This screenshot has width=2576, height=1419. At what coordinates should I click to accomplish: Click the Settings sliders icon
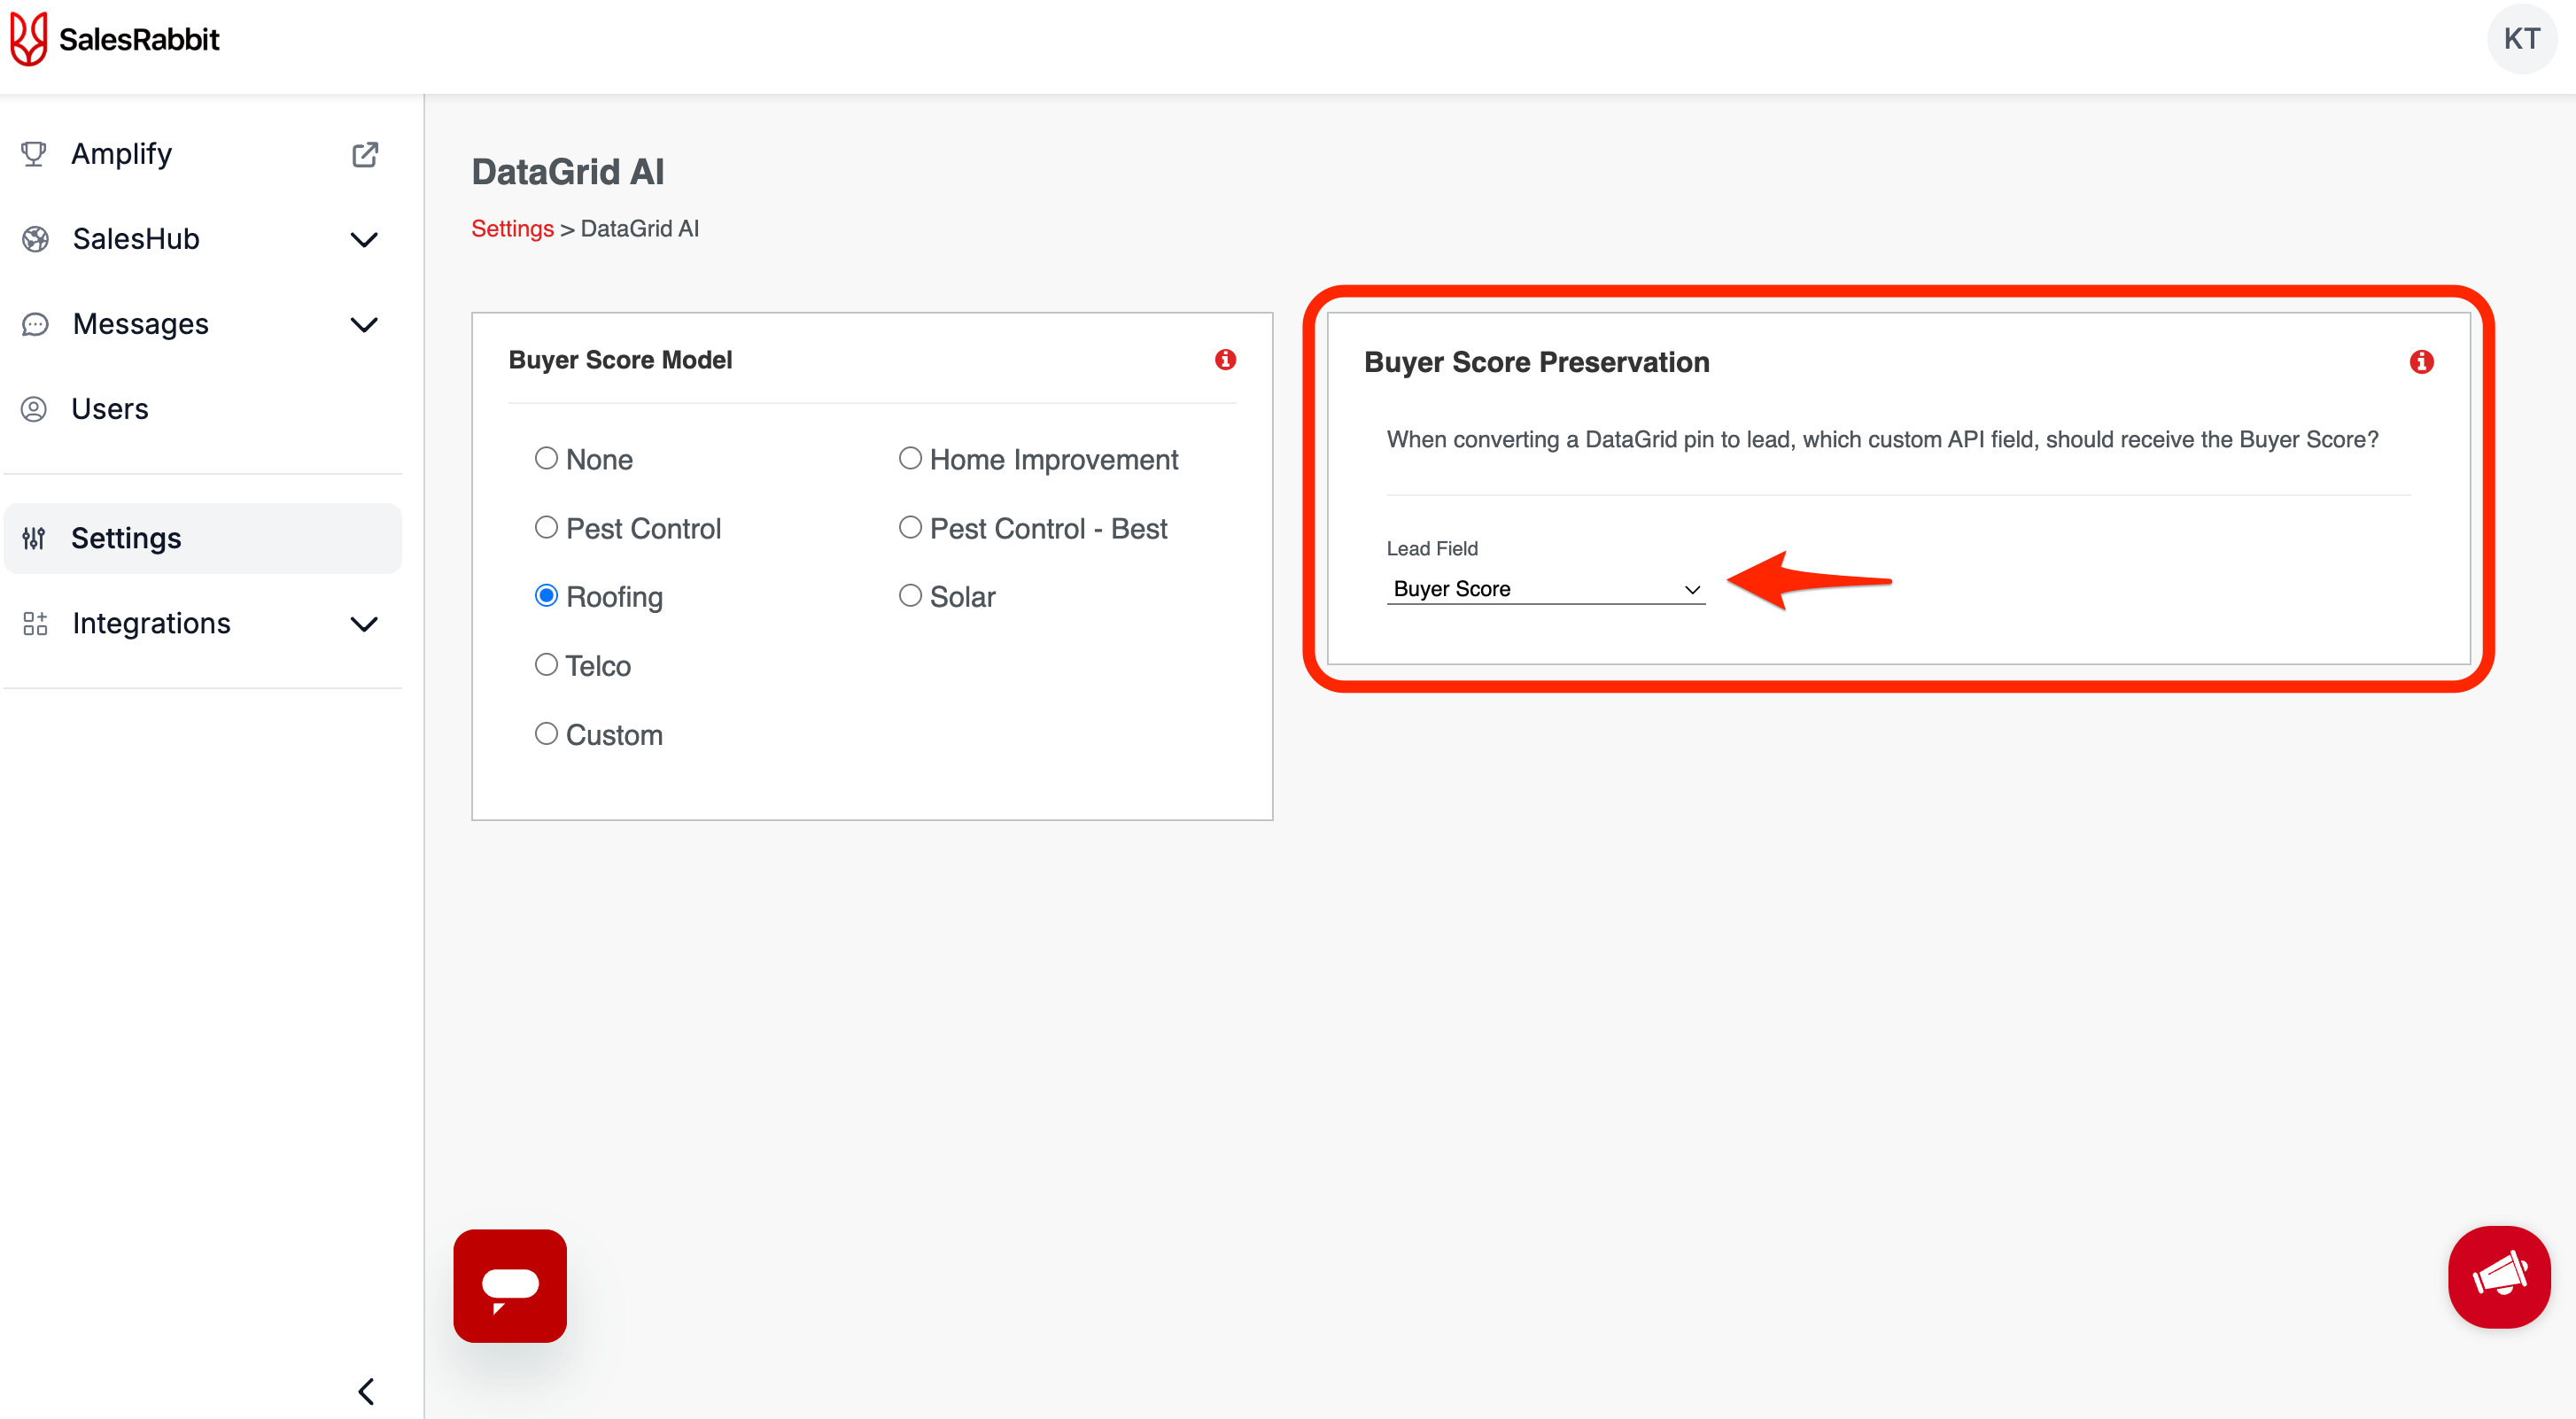[34, 538]
